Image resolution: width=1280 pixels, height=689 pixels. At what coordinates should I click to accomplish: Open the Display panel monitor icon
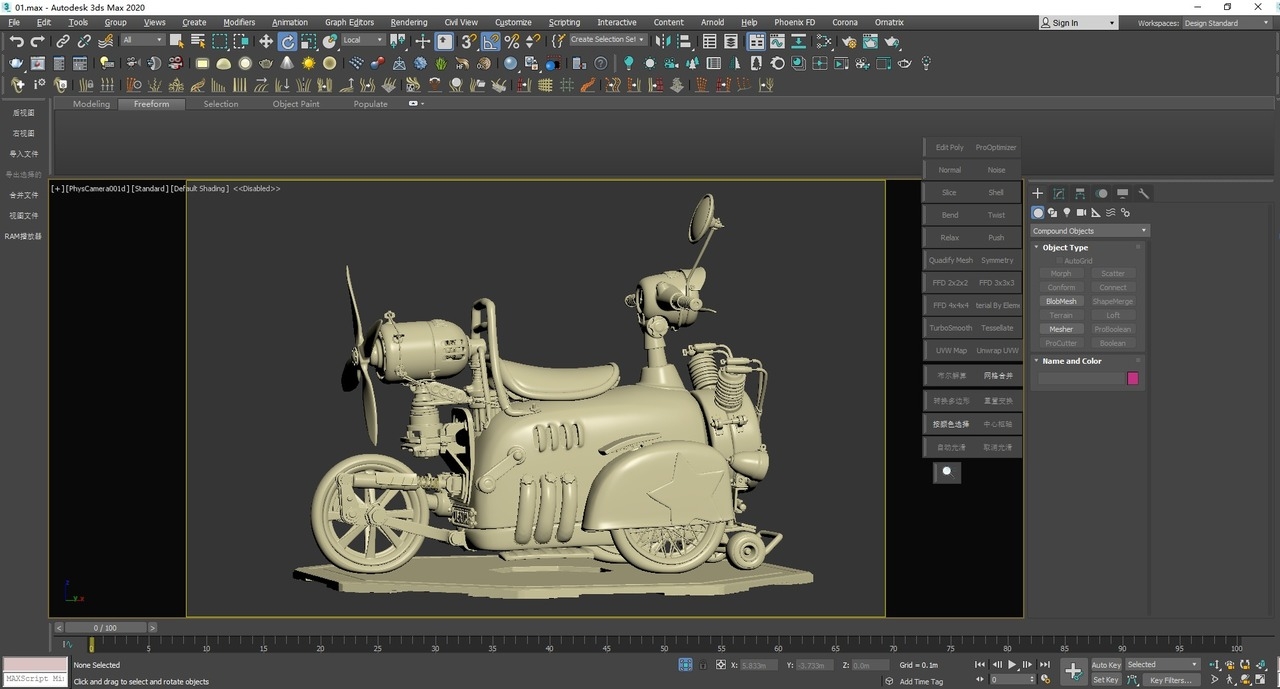(x=1123, y=193)
